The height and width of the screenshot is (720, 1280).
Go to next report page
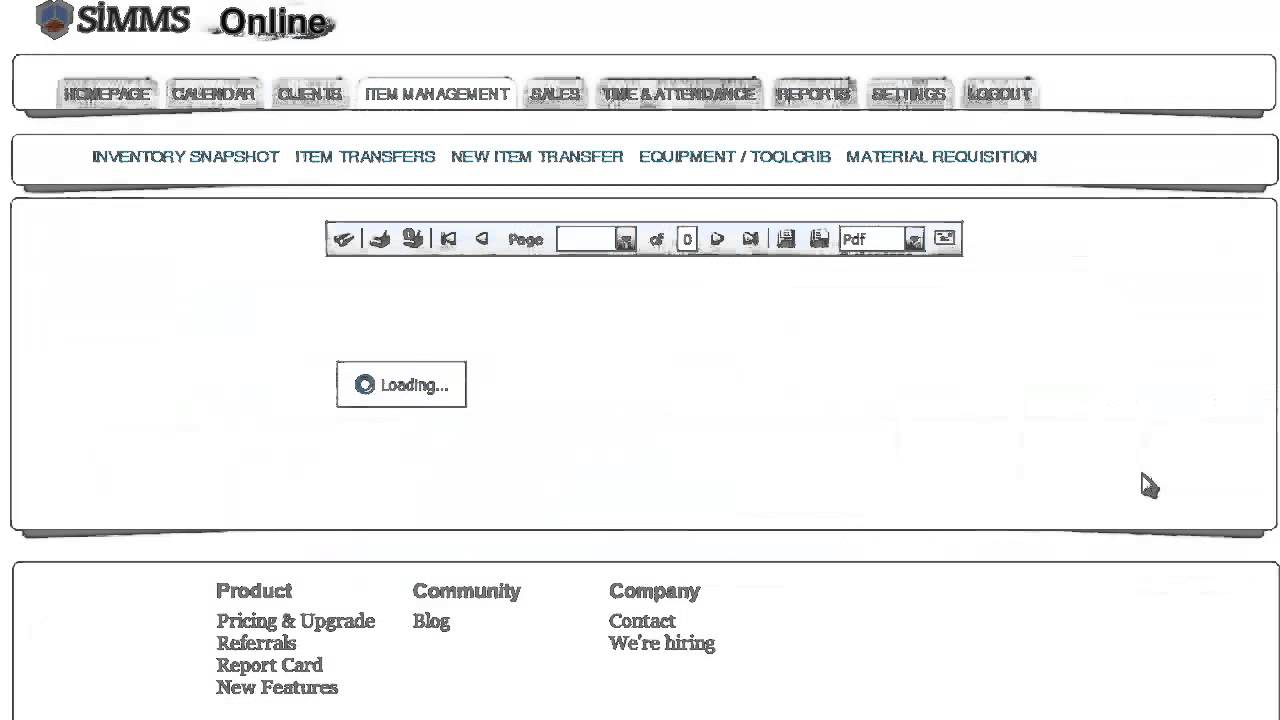(x=717, y=239)
